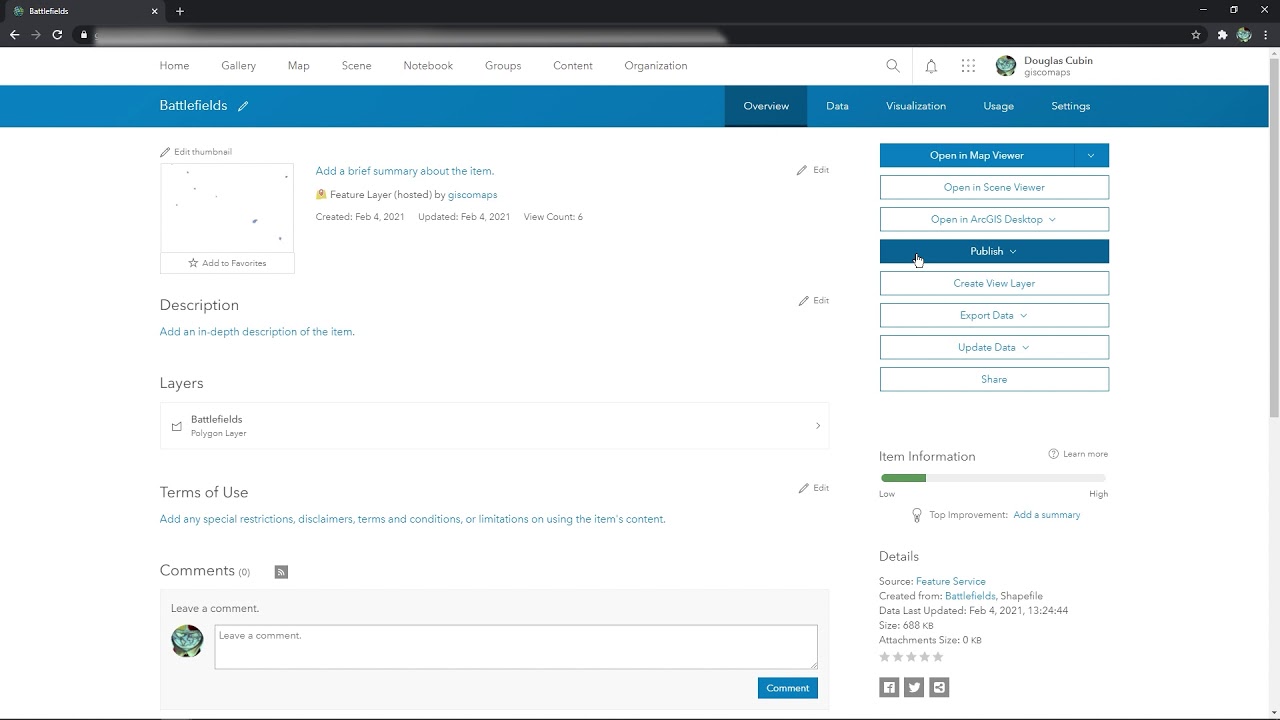Image resolution: width=1280 pixels, height=720 pixels.
Task: Open Scene in top navigation
Action: coord(356,66)
